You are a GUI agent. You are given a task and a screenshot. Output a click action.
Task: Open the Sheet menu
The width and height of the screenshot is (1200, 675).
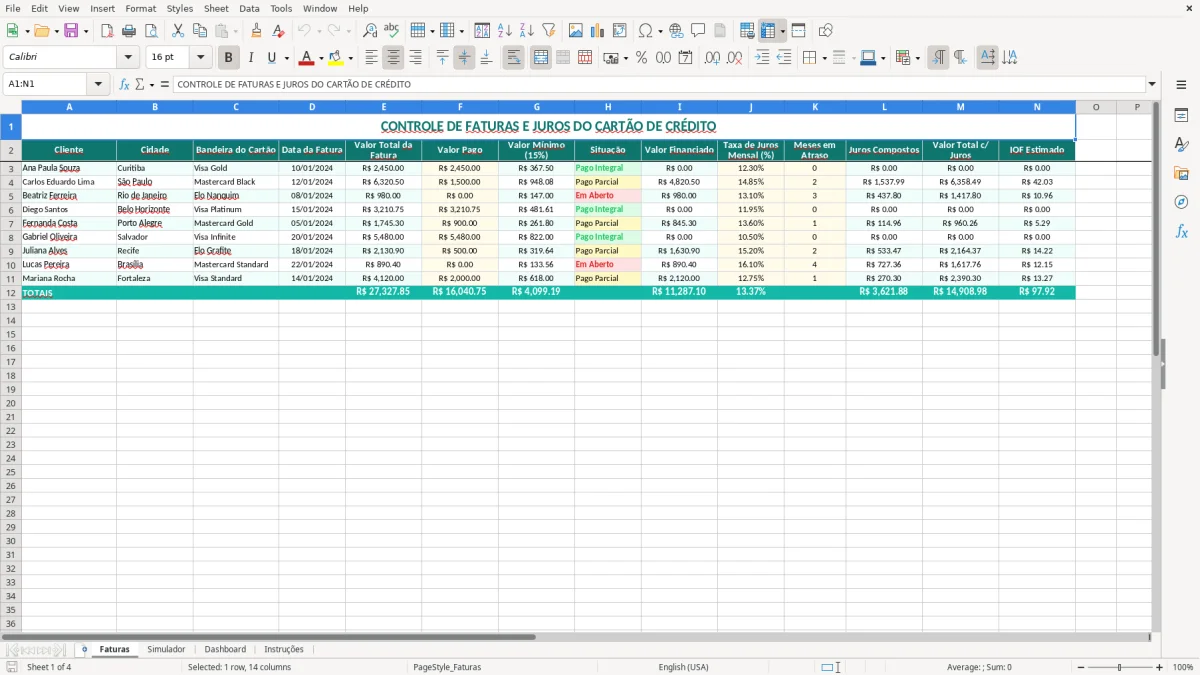216,8
